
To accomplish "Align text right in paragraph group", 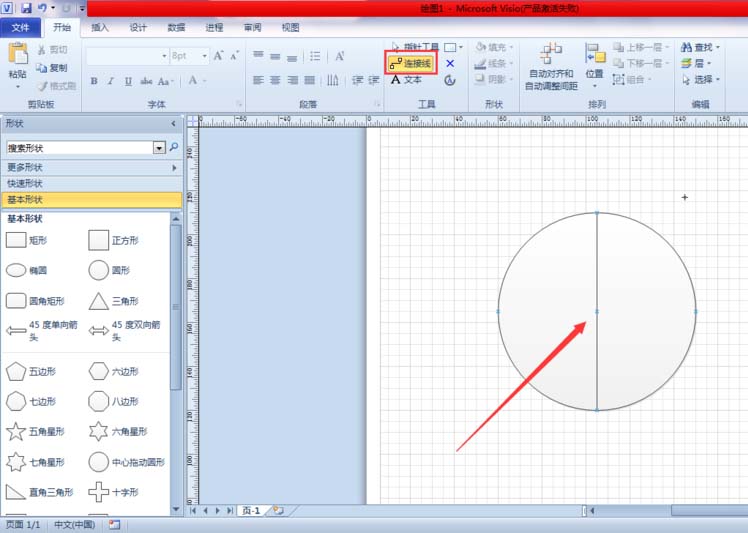I will point(292,80).
